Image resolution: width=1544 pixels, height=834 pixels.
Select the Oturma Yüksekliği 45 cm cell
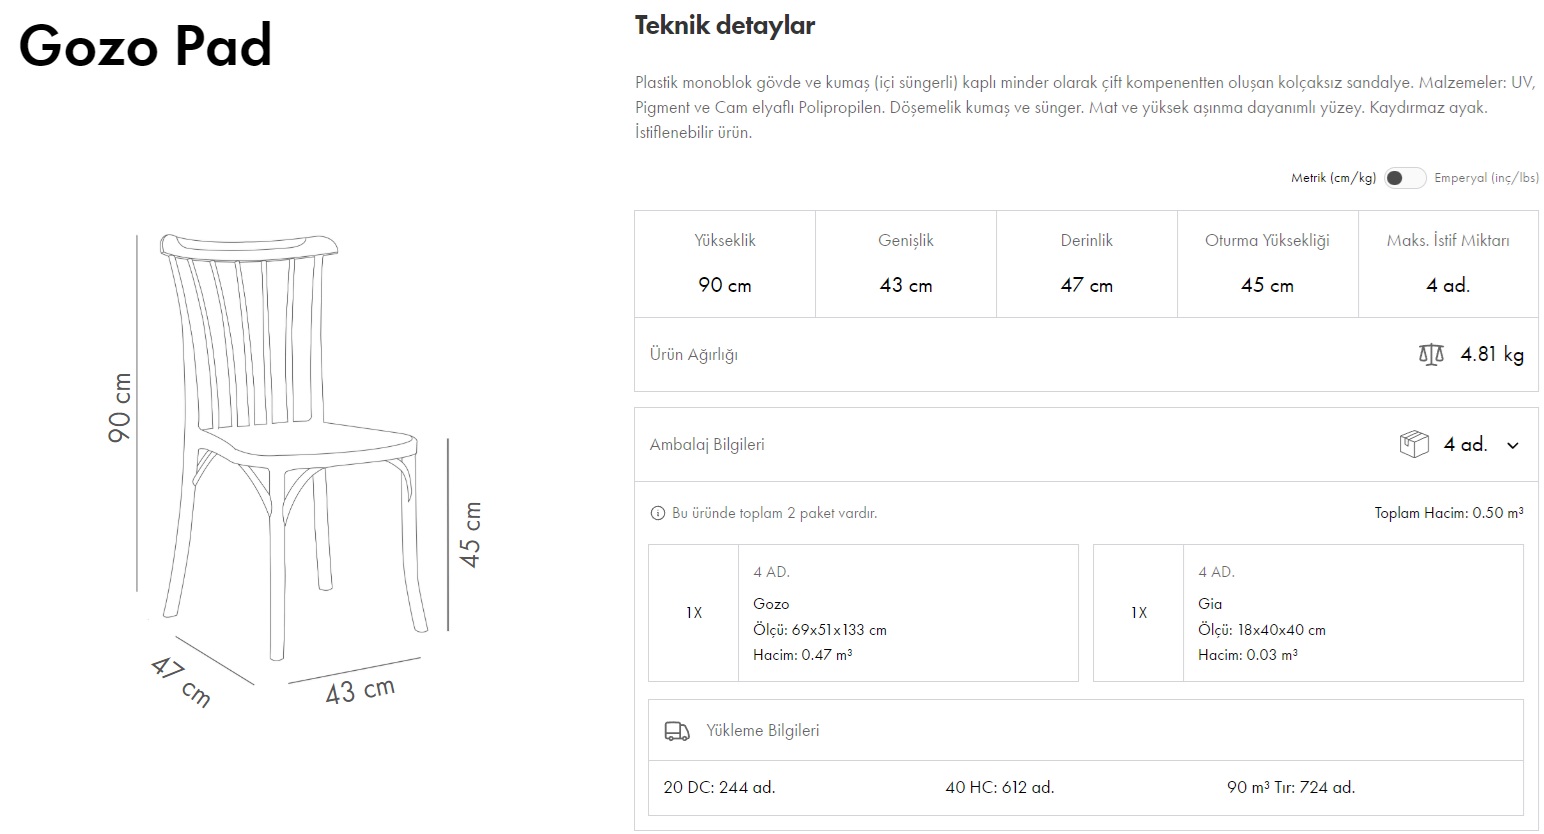[x=1267, y=264]
